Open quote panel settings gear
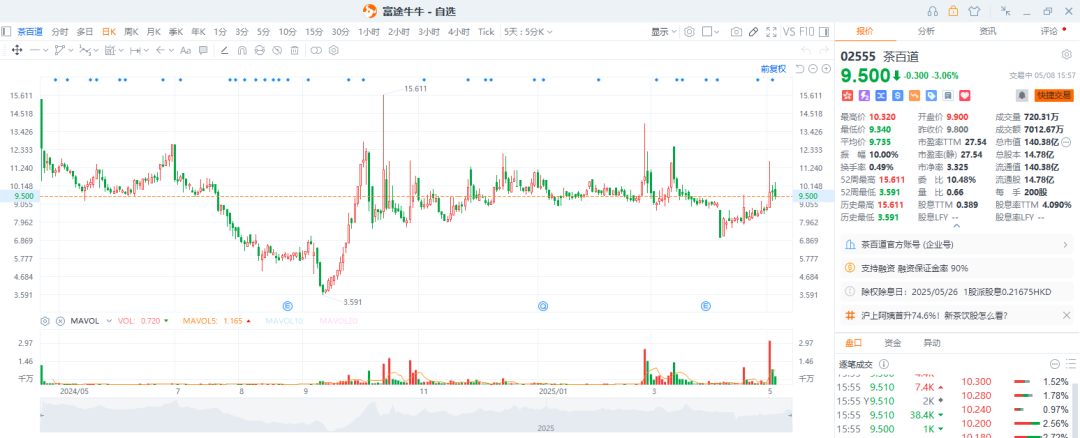 [x=1066, y=54]
